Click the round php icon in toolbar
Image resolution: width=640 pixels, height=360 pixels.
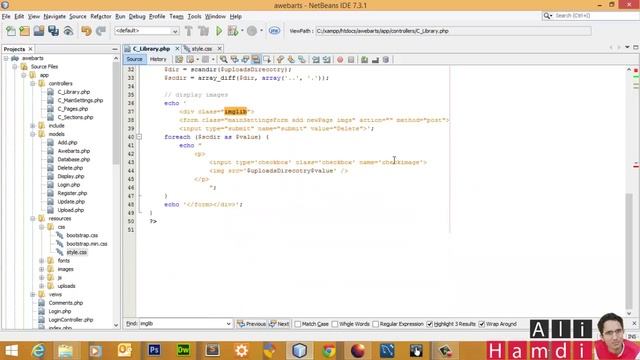pyautogui.click(x=274, y=31)
